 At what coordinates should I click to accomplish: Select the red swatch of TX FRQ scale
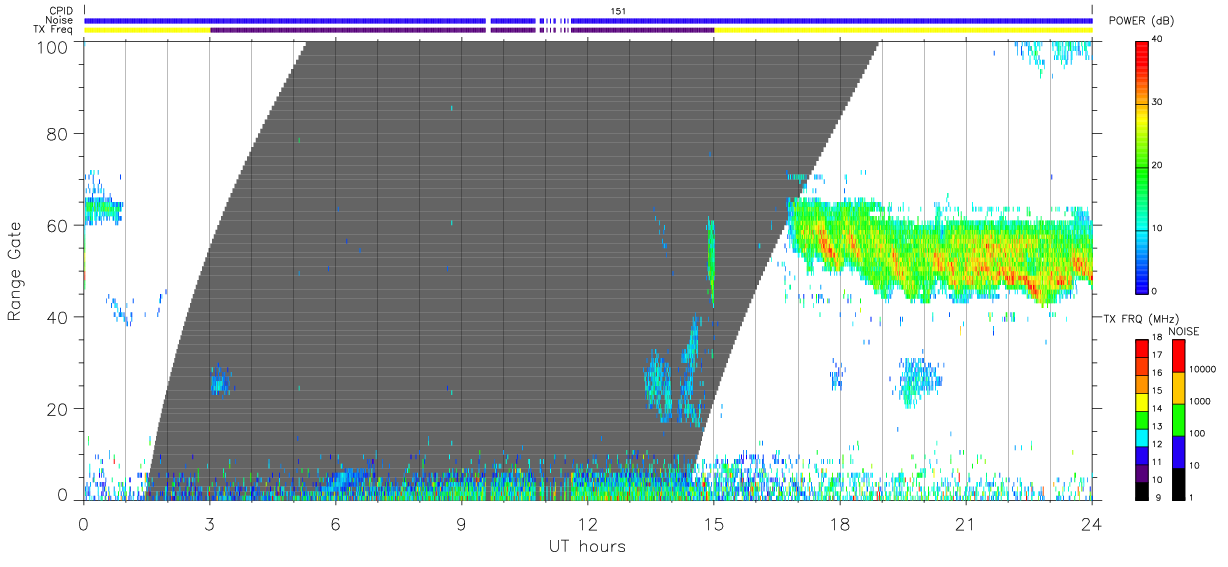pos(1142,346)
